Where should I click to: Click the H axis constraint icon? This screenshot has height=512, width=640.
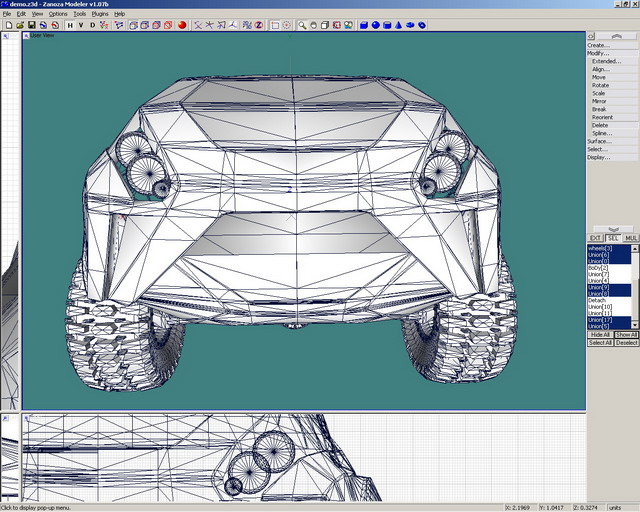(x=70, y=25)
